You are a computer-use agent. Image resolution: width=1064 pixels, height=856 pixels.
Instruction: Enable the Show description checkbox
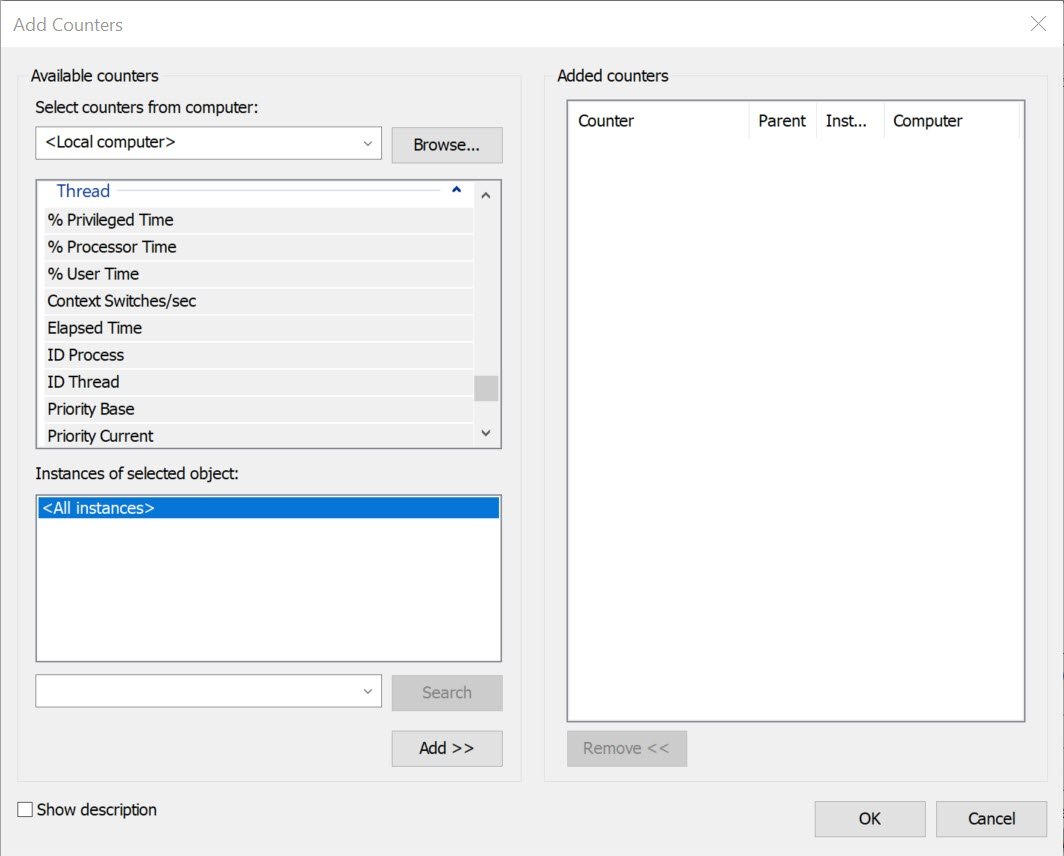point(23,809)
